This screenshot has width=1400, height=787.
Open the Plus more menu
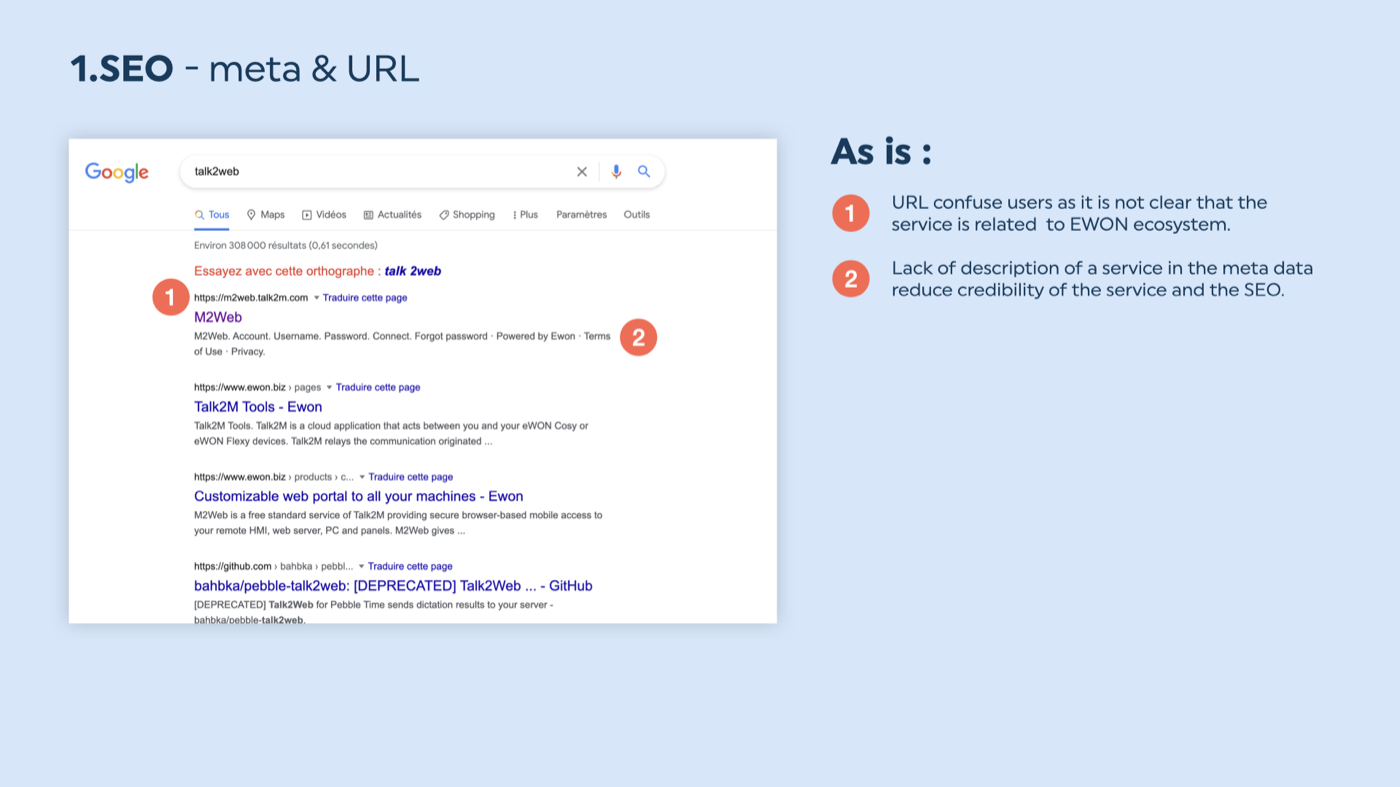(x=525, y=215)
